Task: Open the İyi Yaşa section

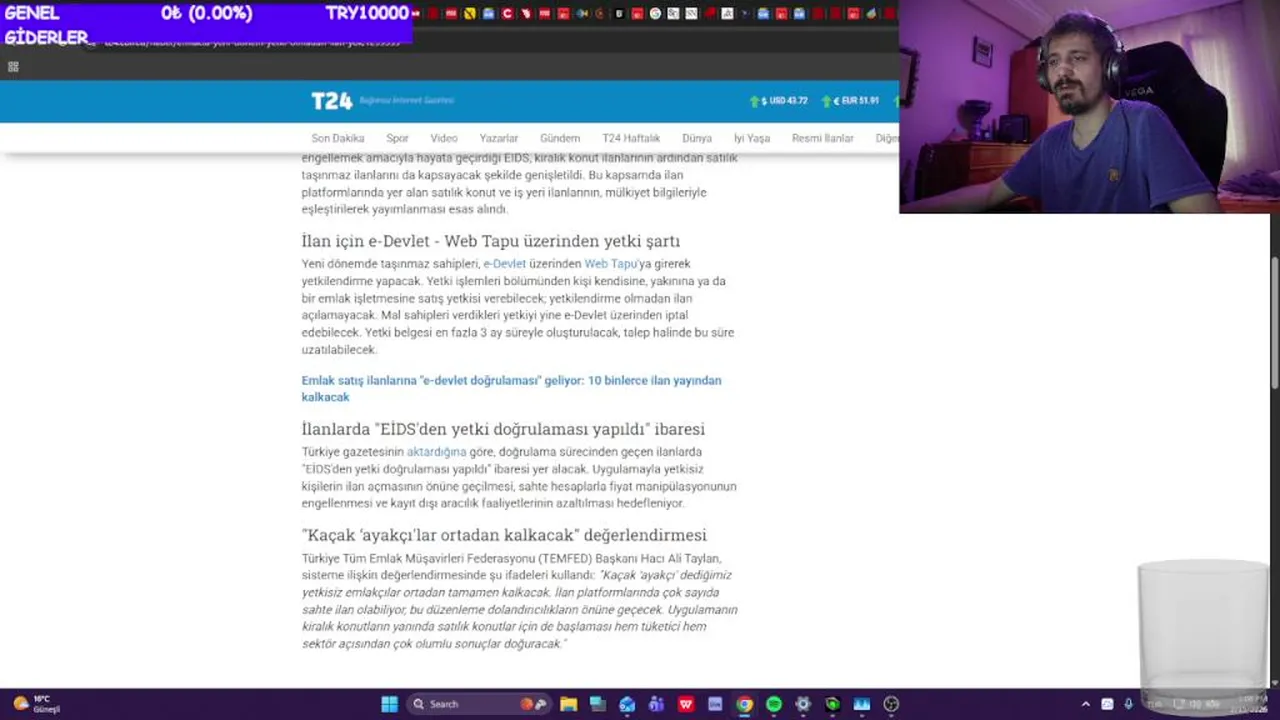Action: 752,138
